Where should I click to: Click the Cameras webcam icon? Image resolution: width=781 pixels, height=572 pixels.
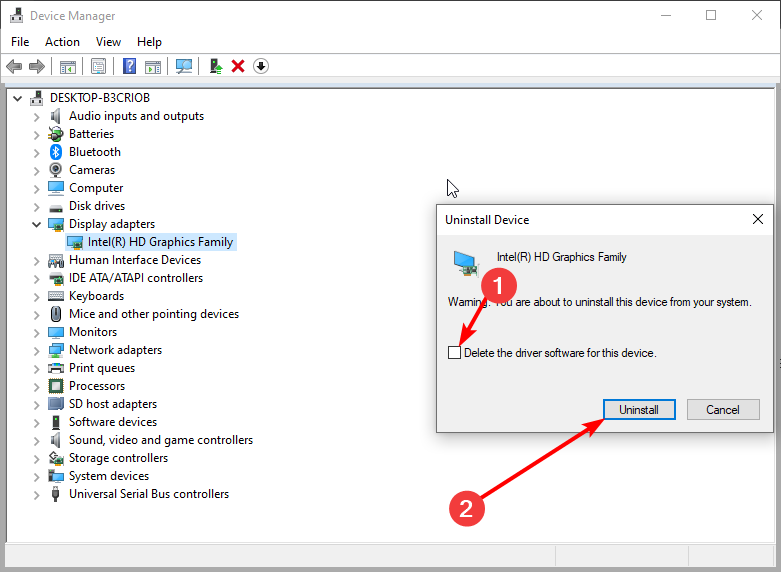(56, 170)
